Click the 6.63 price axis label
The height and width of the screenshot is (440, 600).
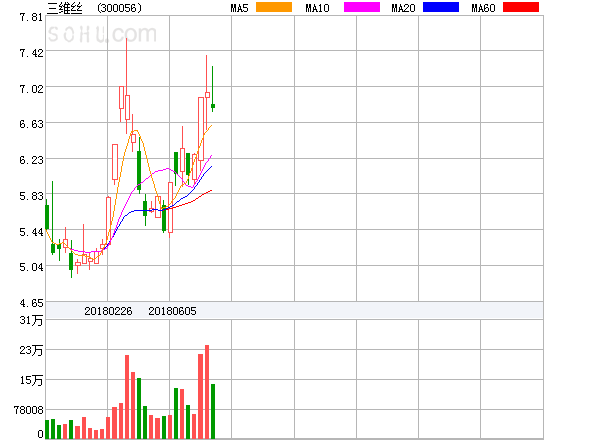(x=31, y=124)
